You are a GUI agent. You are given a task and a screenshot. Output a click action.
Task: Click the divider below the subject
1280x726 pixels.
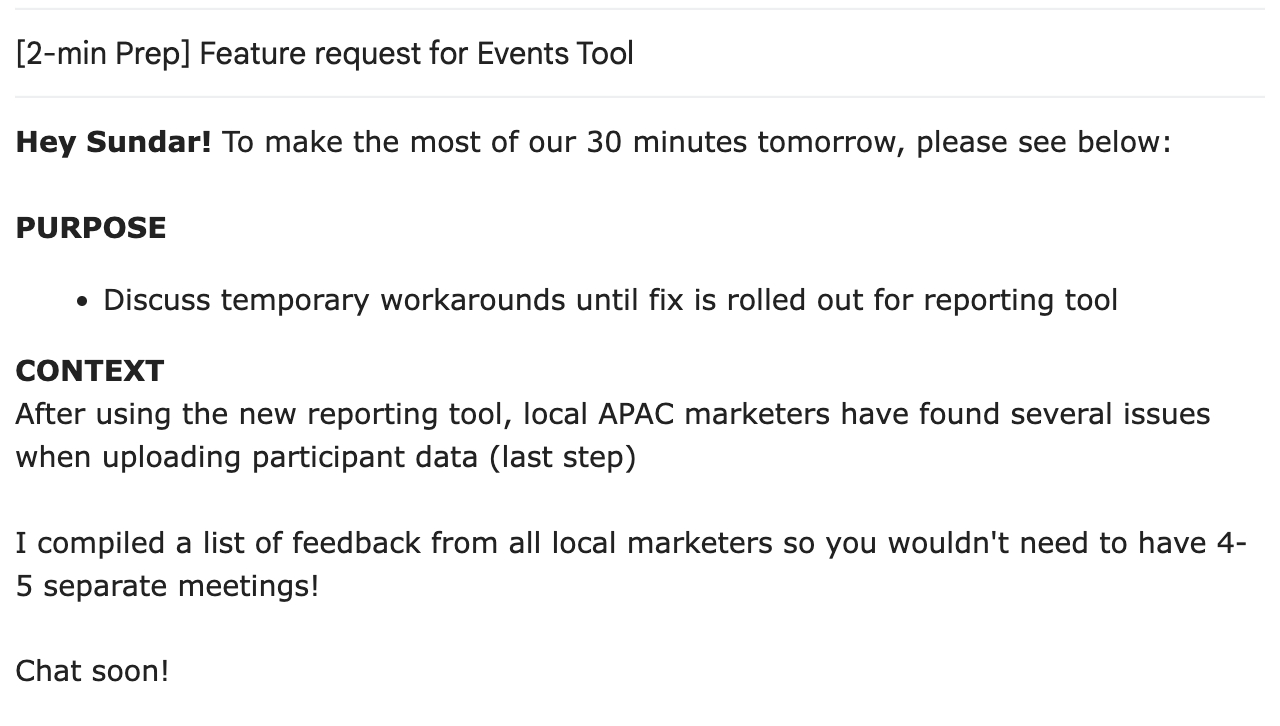[640, 97]
